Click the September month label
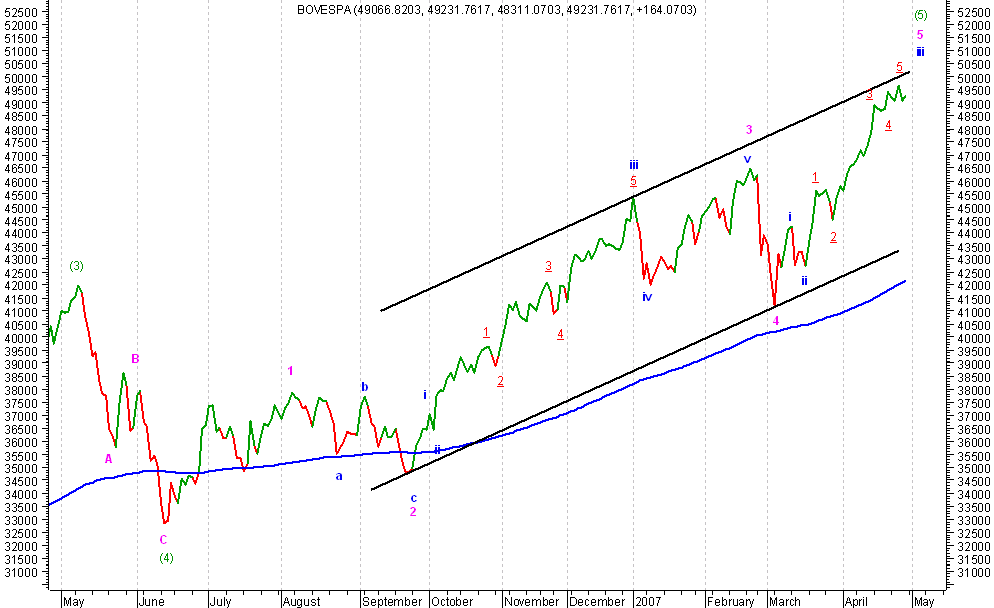The width and height of the screenshot is (994, 608). point(392,601)
